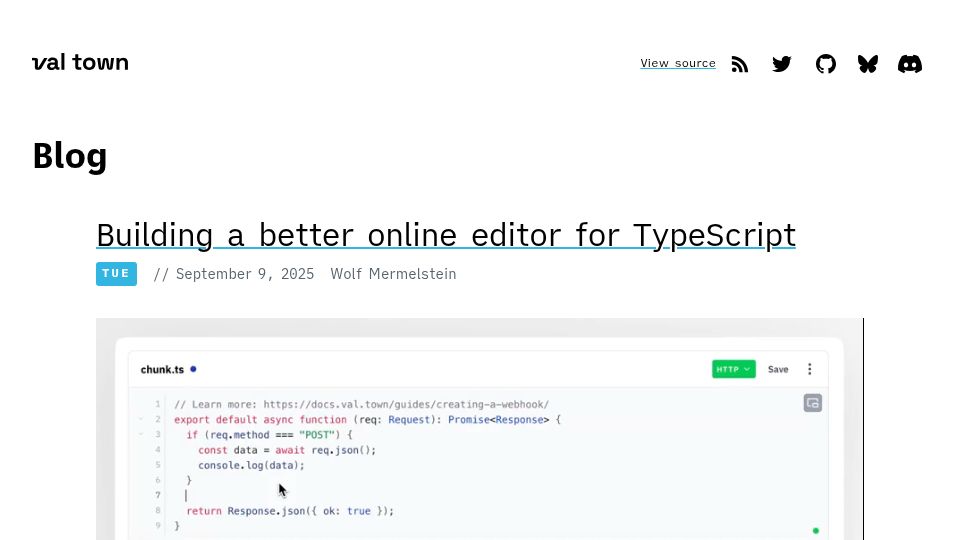This screenshot has width=960, height=540.
Task: Open the Bluesky butterfly icon link
Action: click(x=868, y=64)
